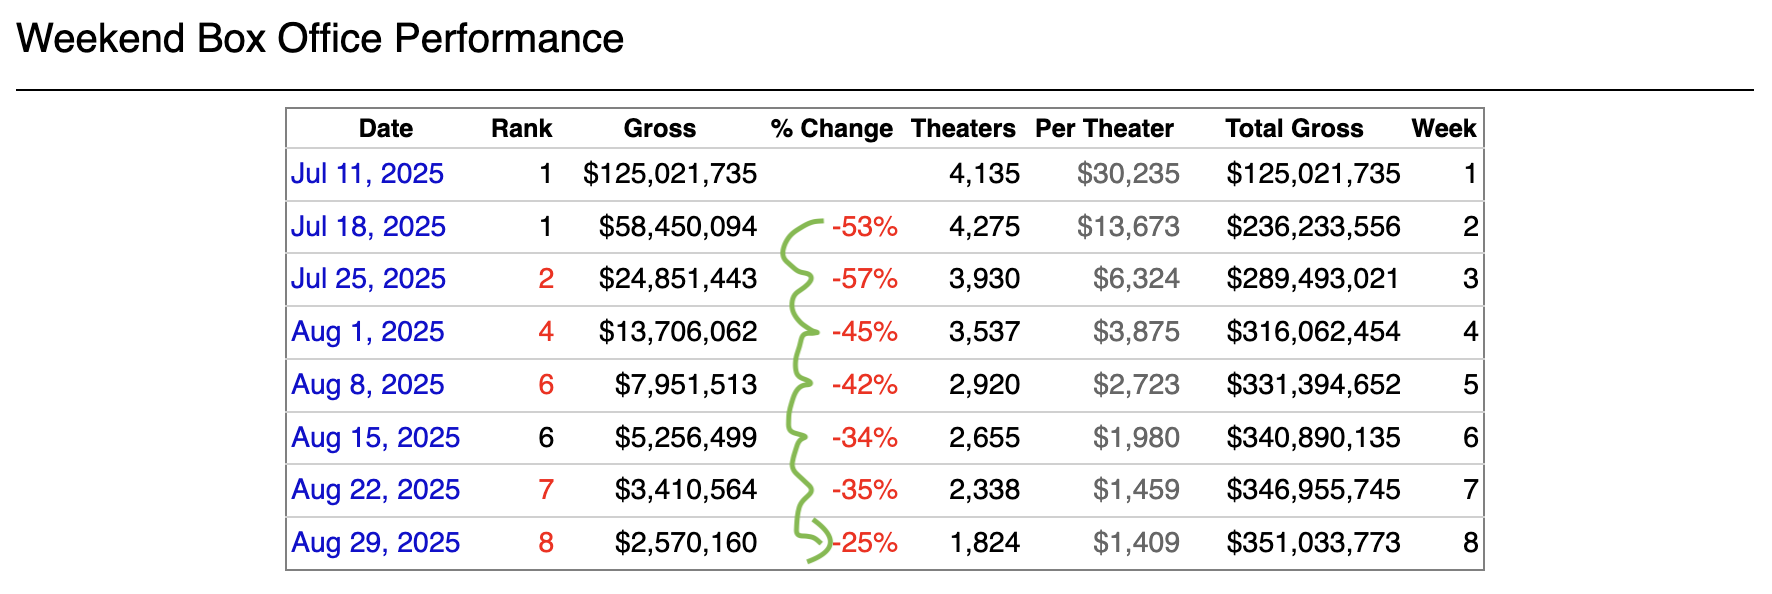The image size is (1772, 594).
Task: Click the $125,021,735 opening weekend gross cell
Action: tap(670, 174)
